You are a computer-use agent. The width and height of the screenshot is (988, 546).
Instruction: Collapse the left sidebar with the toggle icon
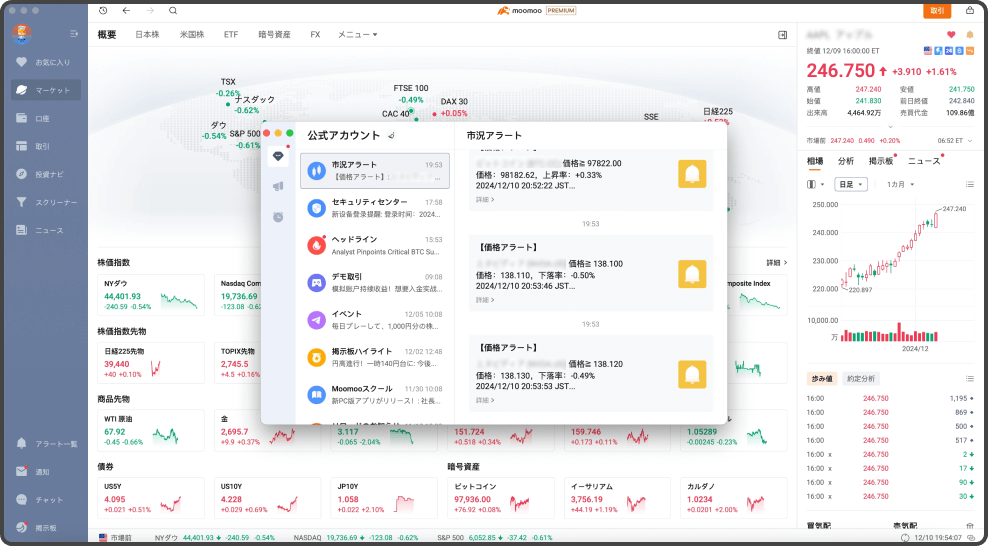click(74, 33)
